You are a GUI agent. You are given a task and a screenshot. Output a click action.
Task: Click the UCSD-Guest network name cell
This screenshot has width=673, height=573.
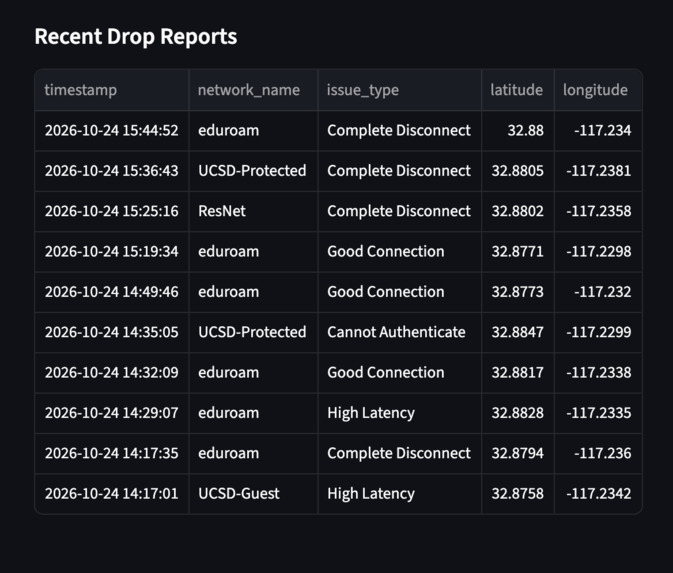pos(253,494)
